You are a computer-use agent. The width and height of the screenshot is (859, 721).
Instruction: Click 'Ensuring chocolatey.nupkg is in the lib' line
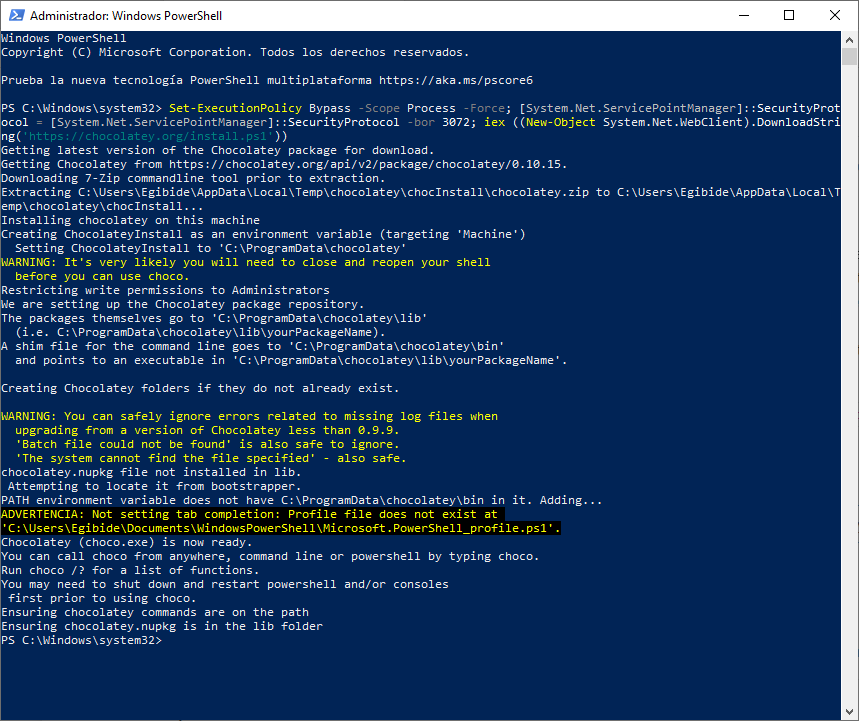pyautogui.click(x=162, y=626)
